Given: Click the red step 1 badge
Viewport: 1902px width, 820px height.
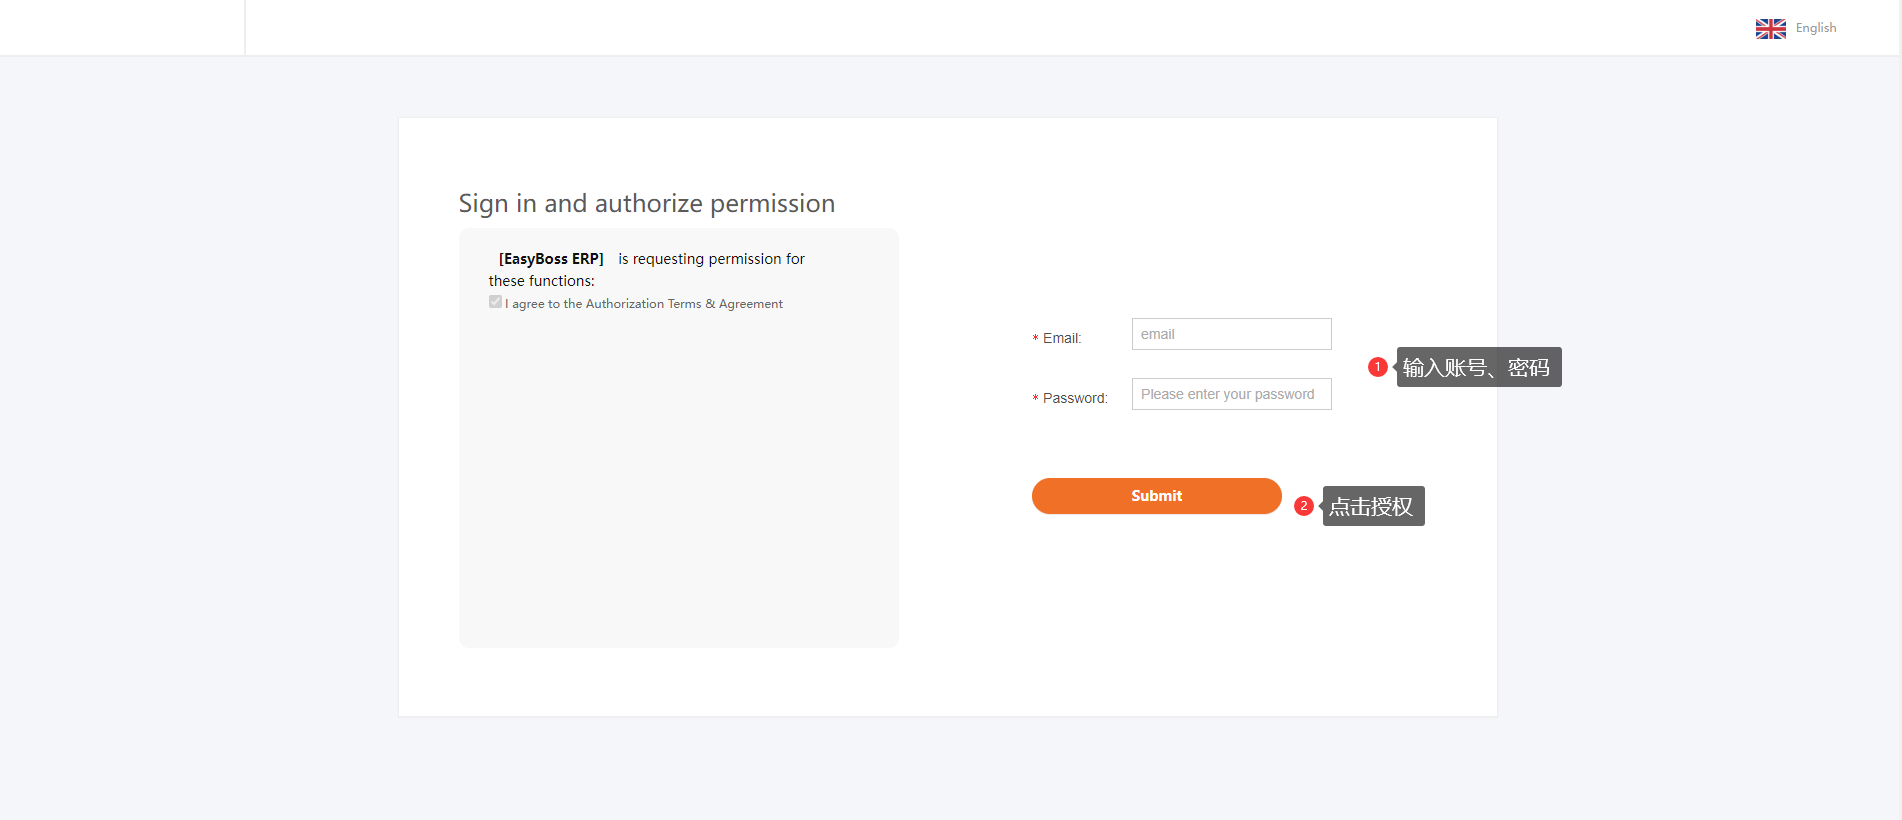Looking at the screenshot, I should [x=1377, y=367].
